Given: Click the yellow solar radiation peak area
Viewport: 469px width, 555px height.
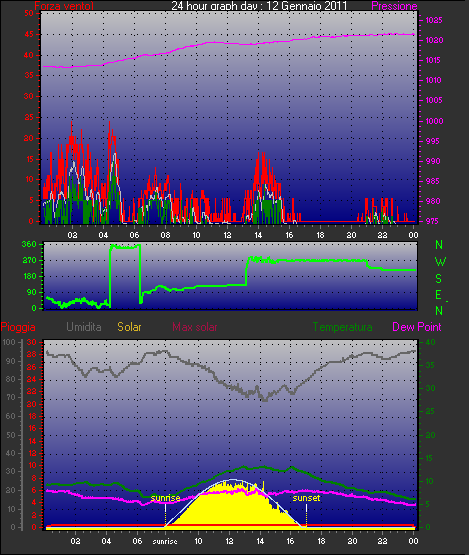Looking at the screenshot, I should (x=230, y=506).
